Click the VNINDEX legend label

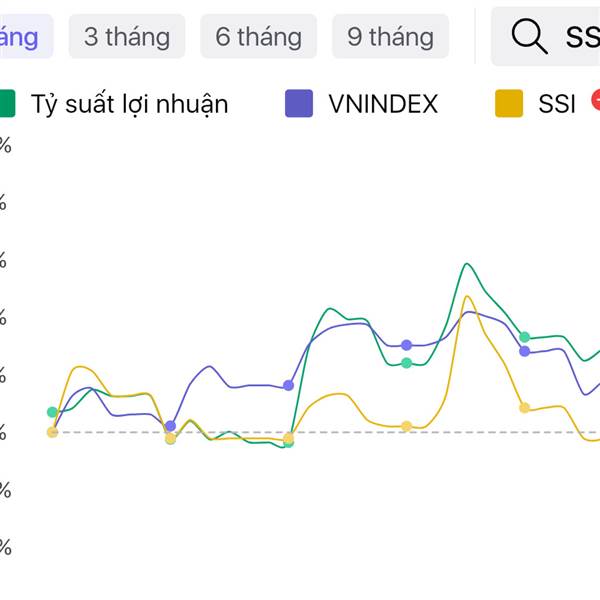(383, 104)
